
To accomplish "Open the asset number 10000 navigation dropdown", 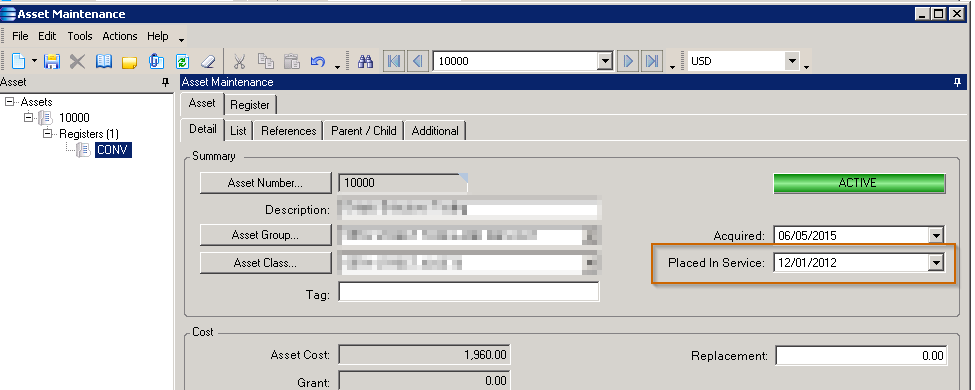I will click(604, 61).
